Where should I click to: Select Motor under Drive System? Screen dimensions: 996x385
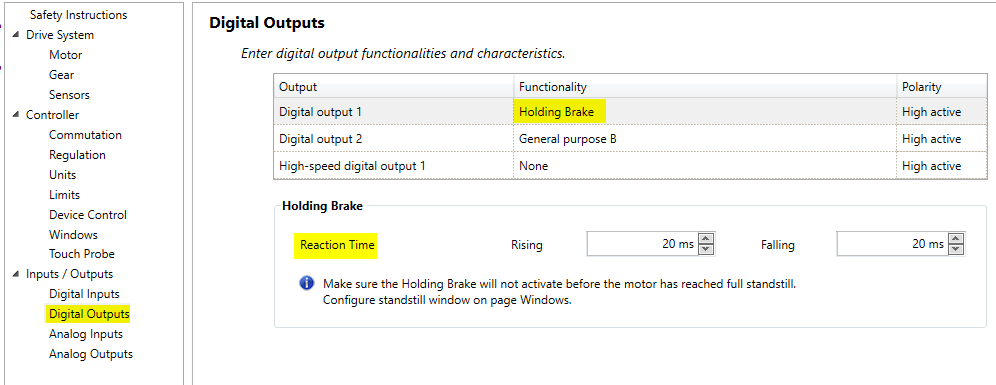point(65,55)
